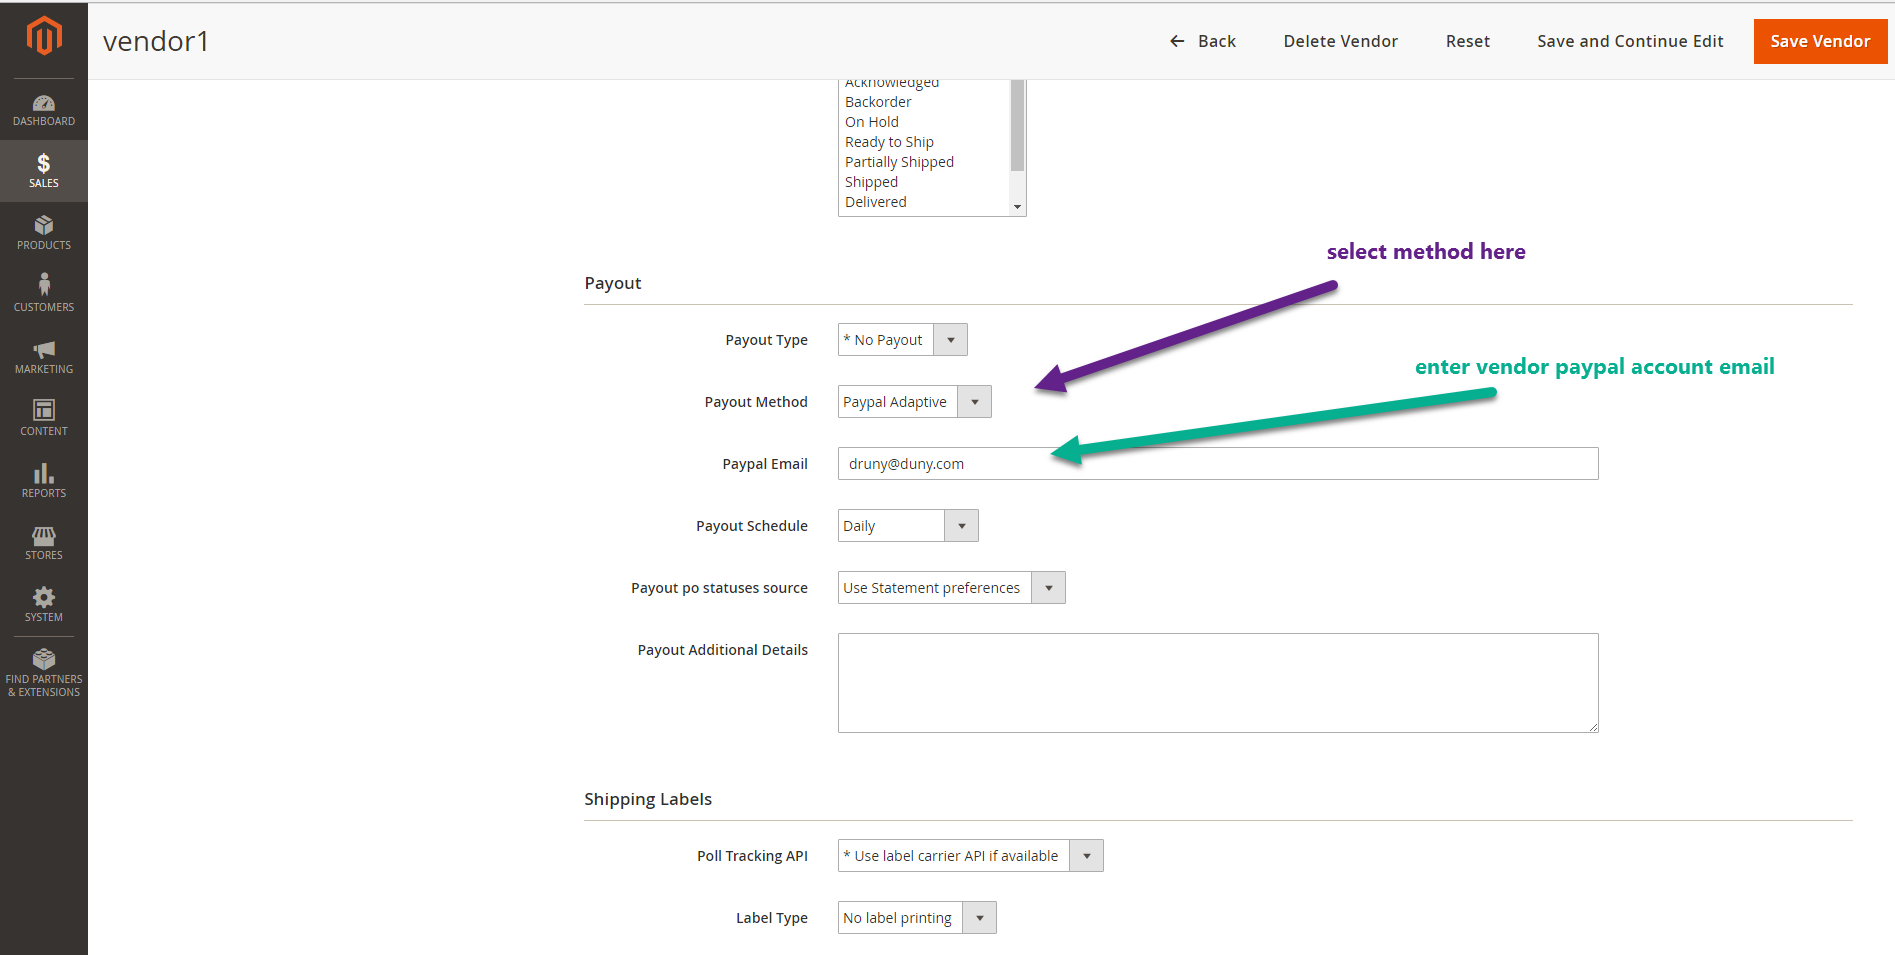Click the Paypal Email field label
Screen dimensions: 1895x955
pyautogui.click(x=765, y=464)
